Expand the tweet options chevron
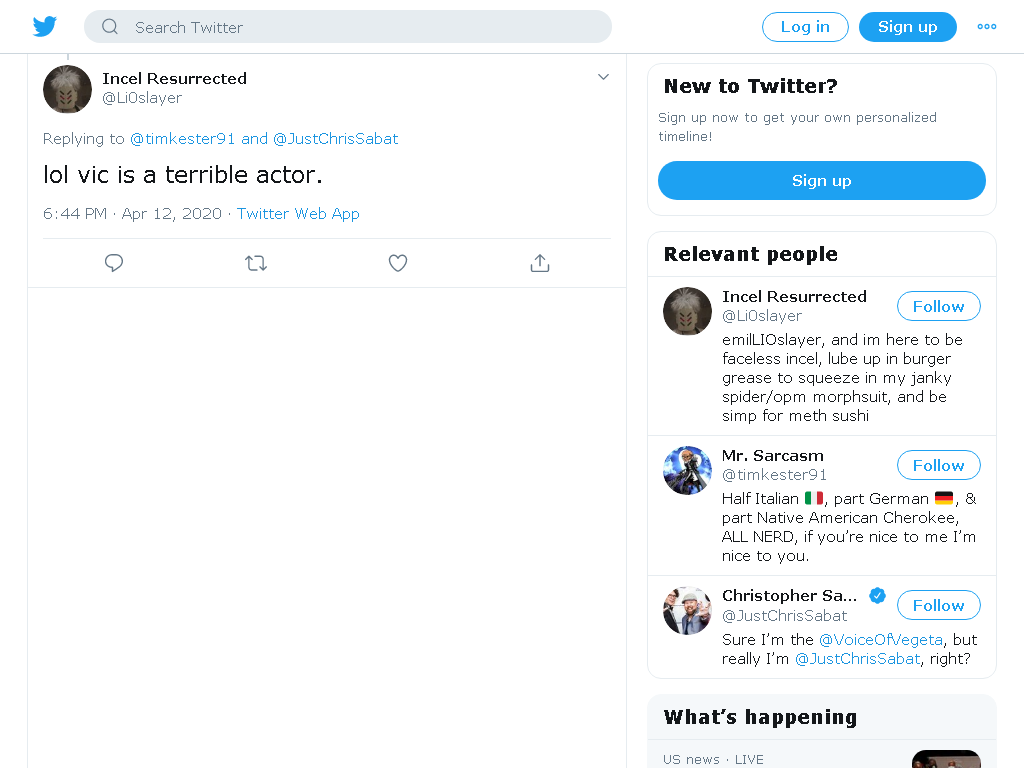This screenshot has width=1024, height=768. (x=603, y=77)
